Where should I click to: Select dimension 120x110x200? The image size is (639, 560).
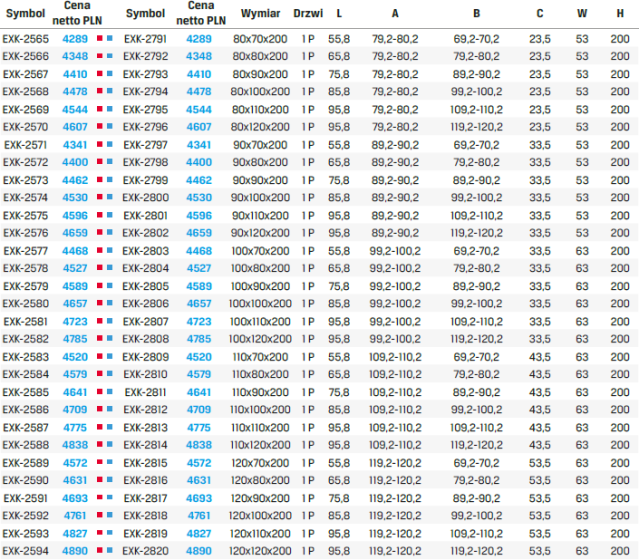(x=260, y=534)
